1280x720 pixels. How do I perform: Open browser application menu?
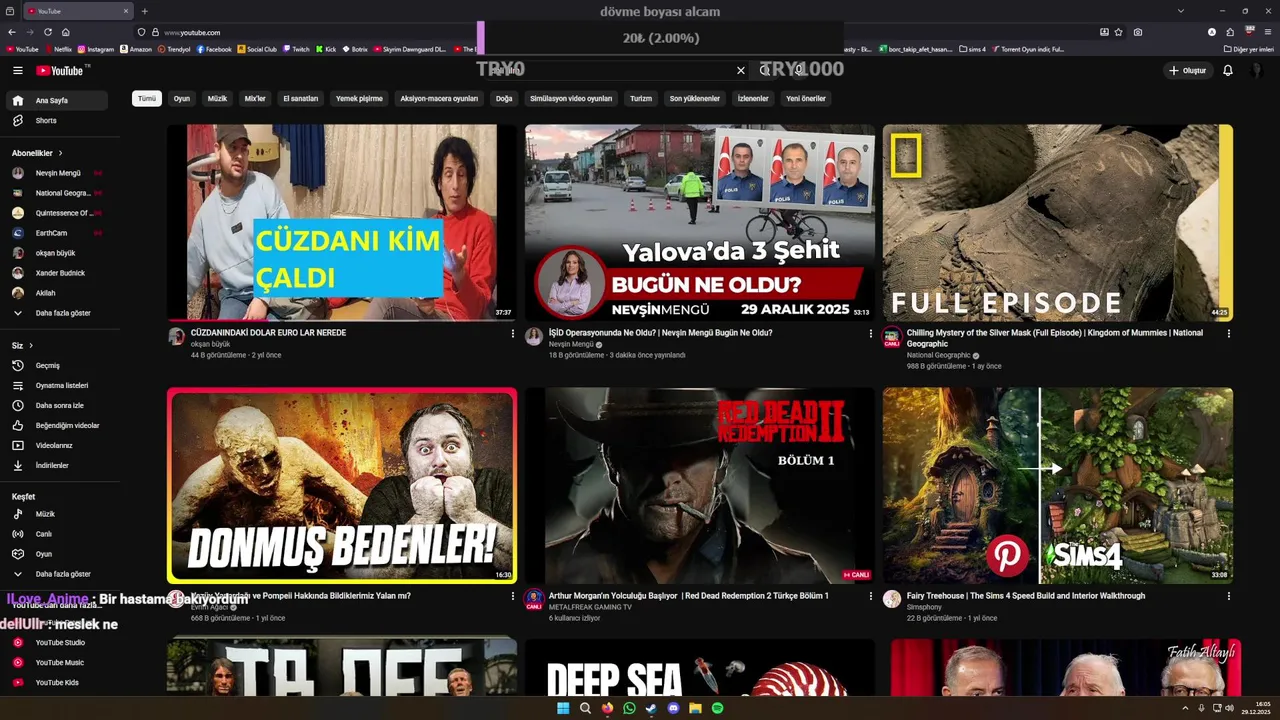pos(1268,32)
